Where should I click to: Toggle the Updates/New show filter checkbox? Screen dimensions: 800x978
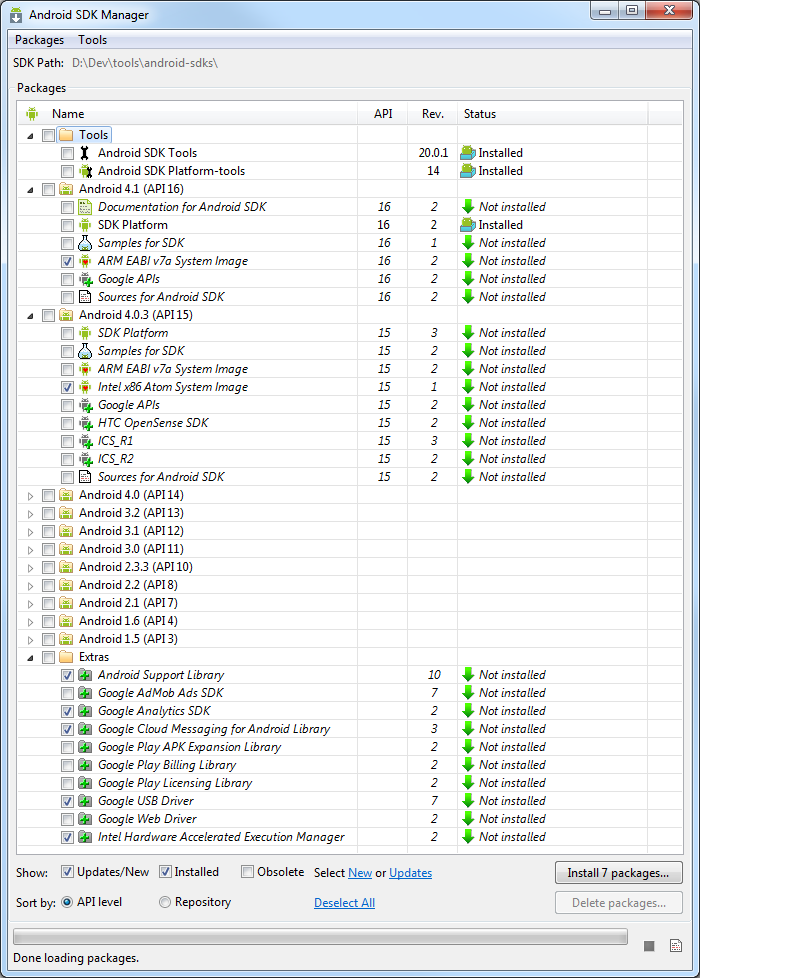coord(67,872)
